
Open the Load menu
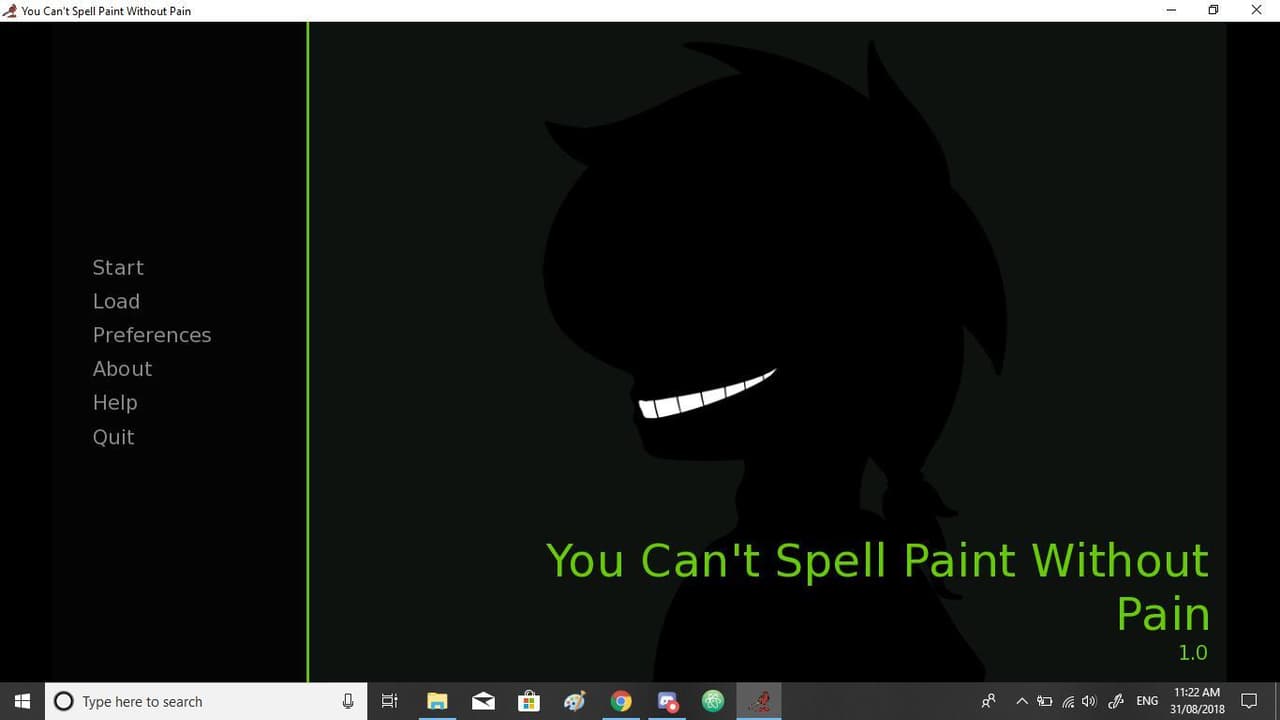tap(116, 301)
